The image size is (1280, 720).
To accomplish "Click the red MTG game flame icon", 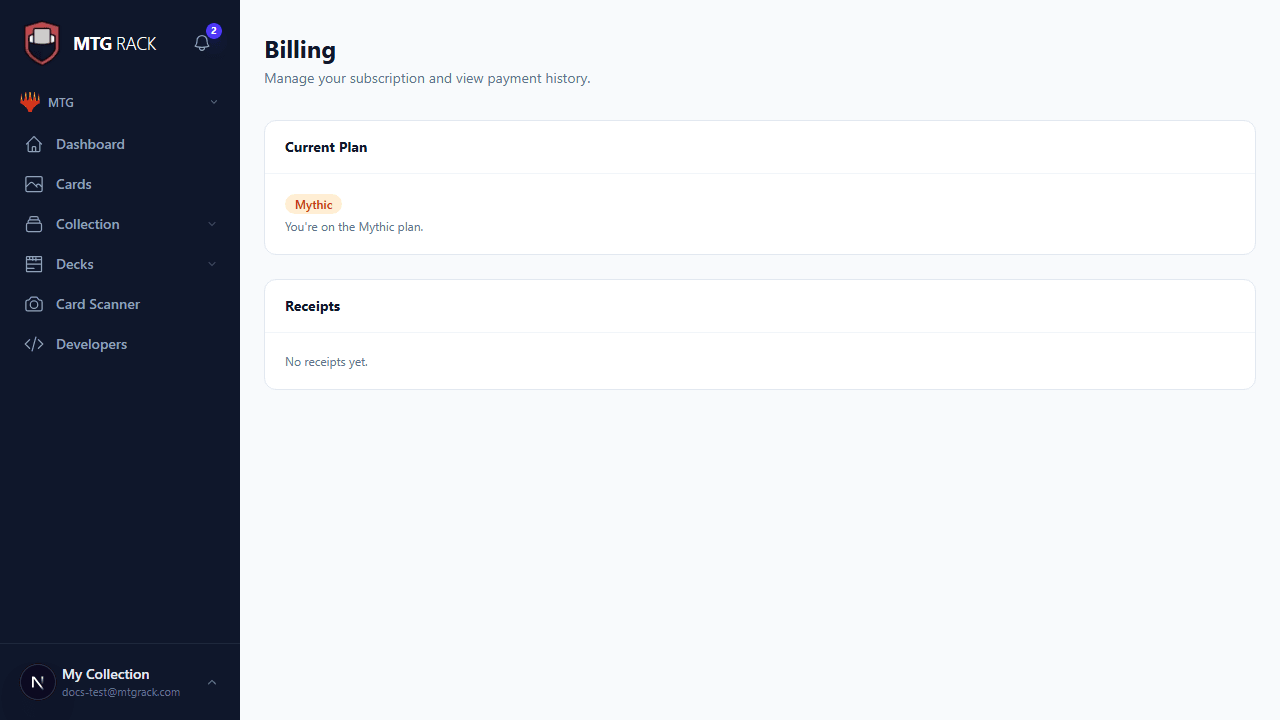I will 30,102.
